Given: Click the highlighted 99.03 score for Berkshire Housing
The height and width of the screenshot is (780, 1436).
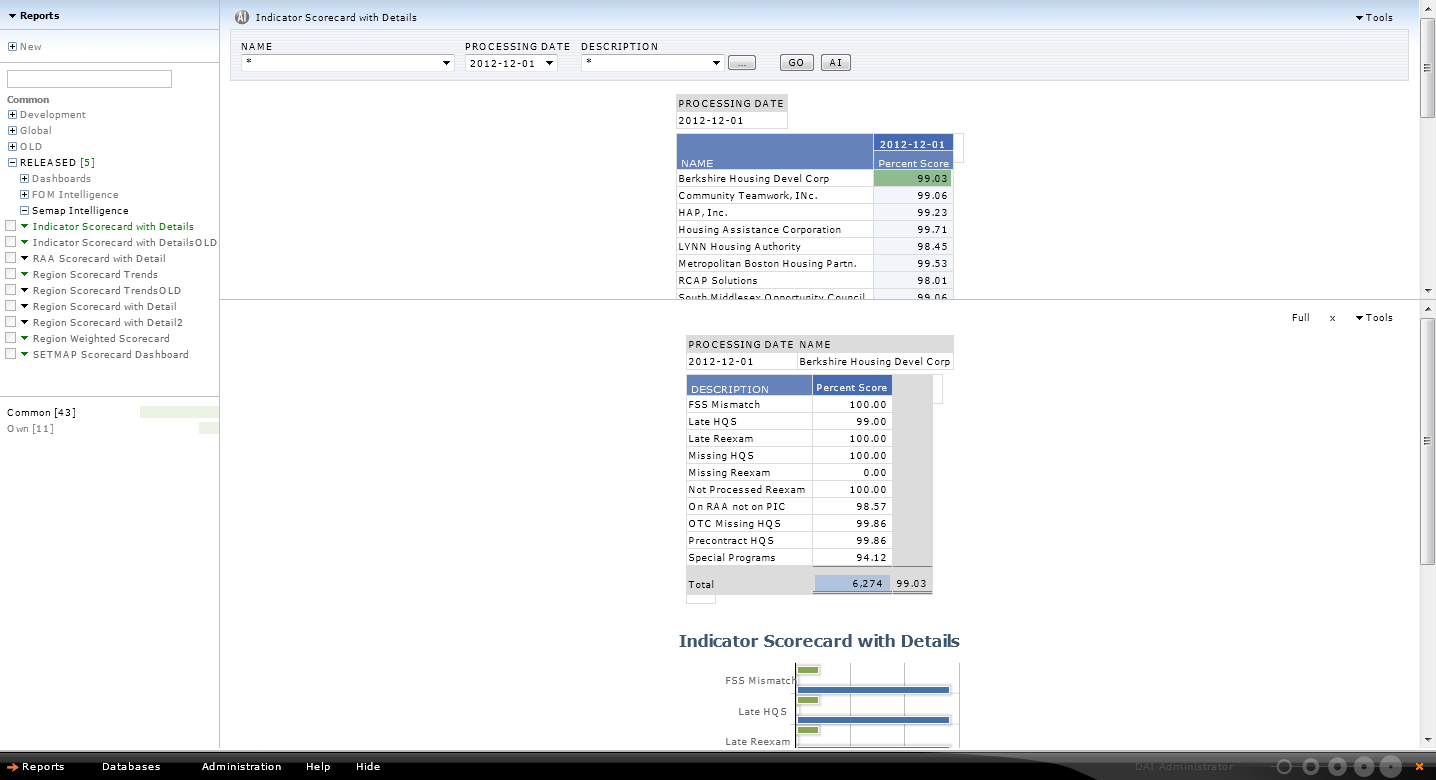Looking at the screenshot, I should 913,179.
